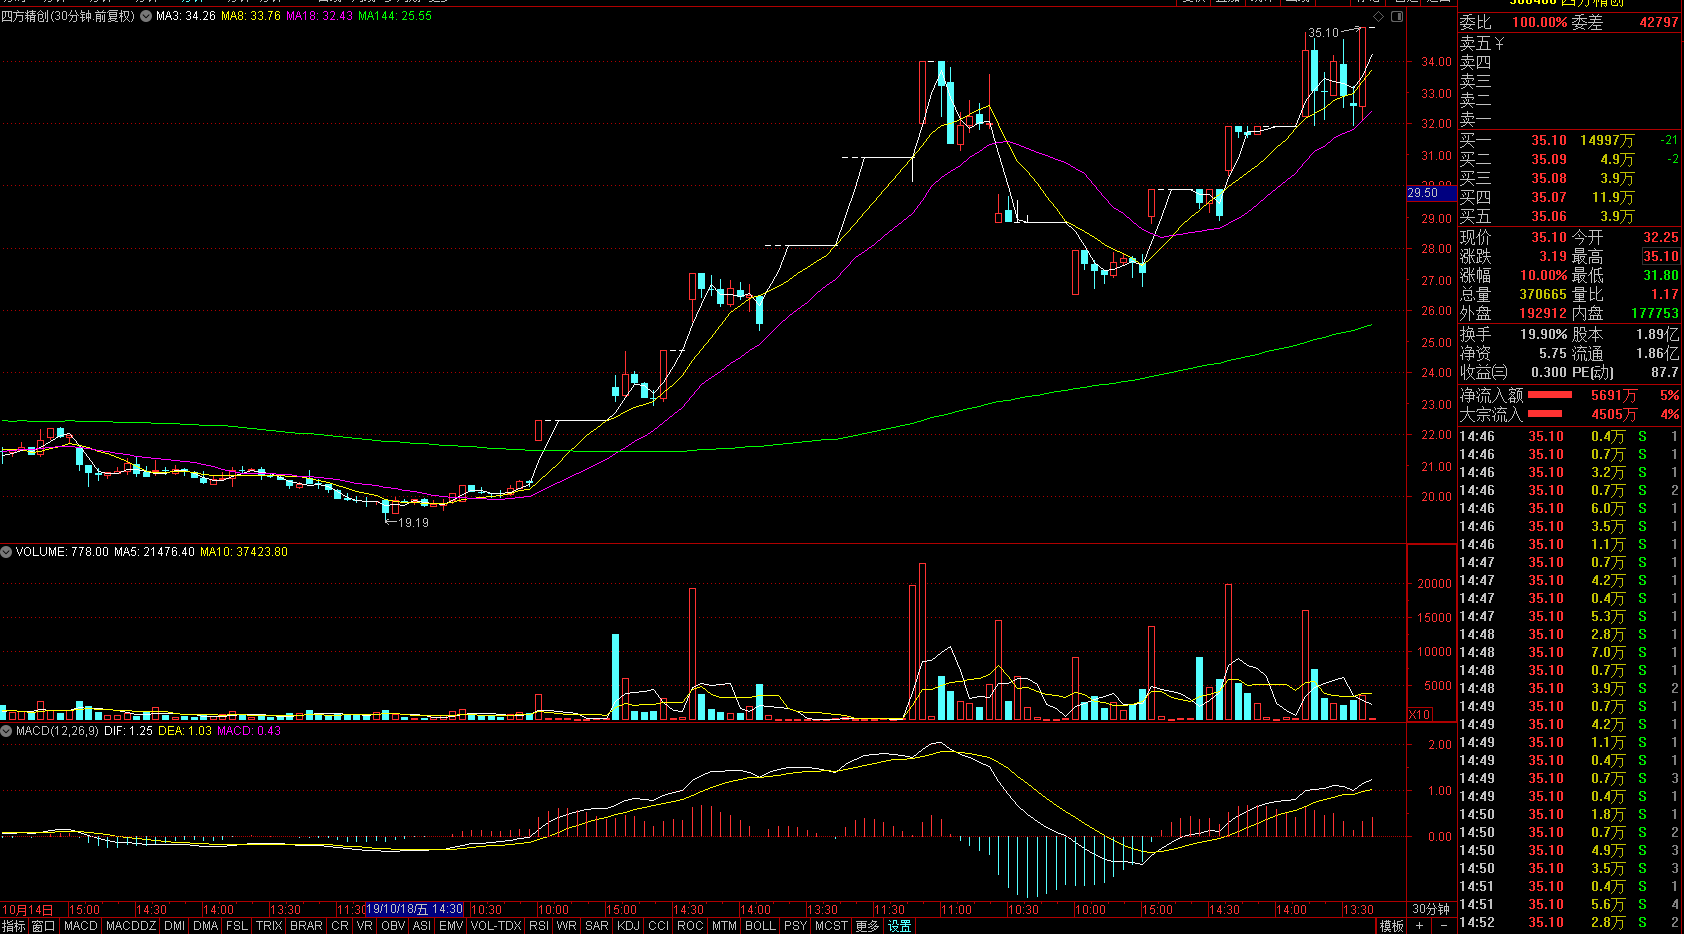Click the 净流入额 5691万 row
The width and height of the screenshot is (1684, 934).
(1569, 395)
